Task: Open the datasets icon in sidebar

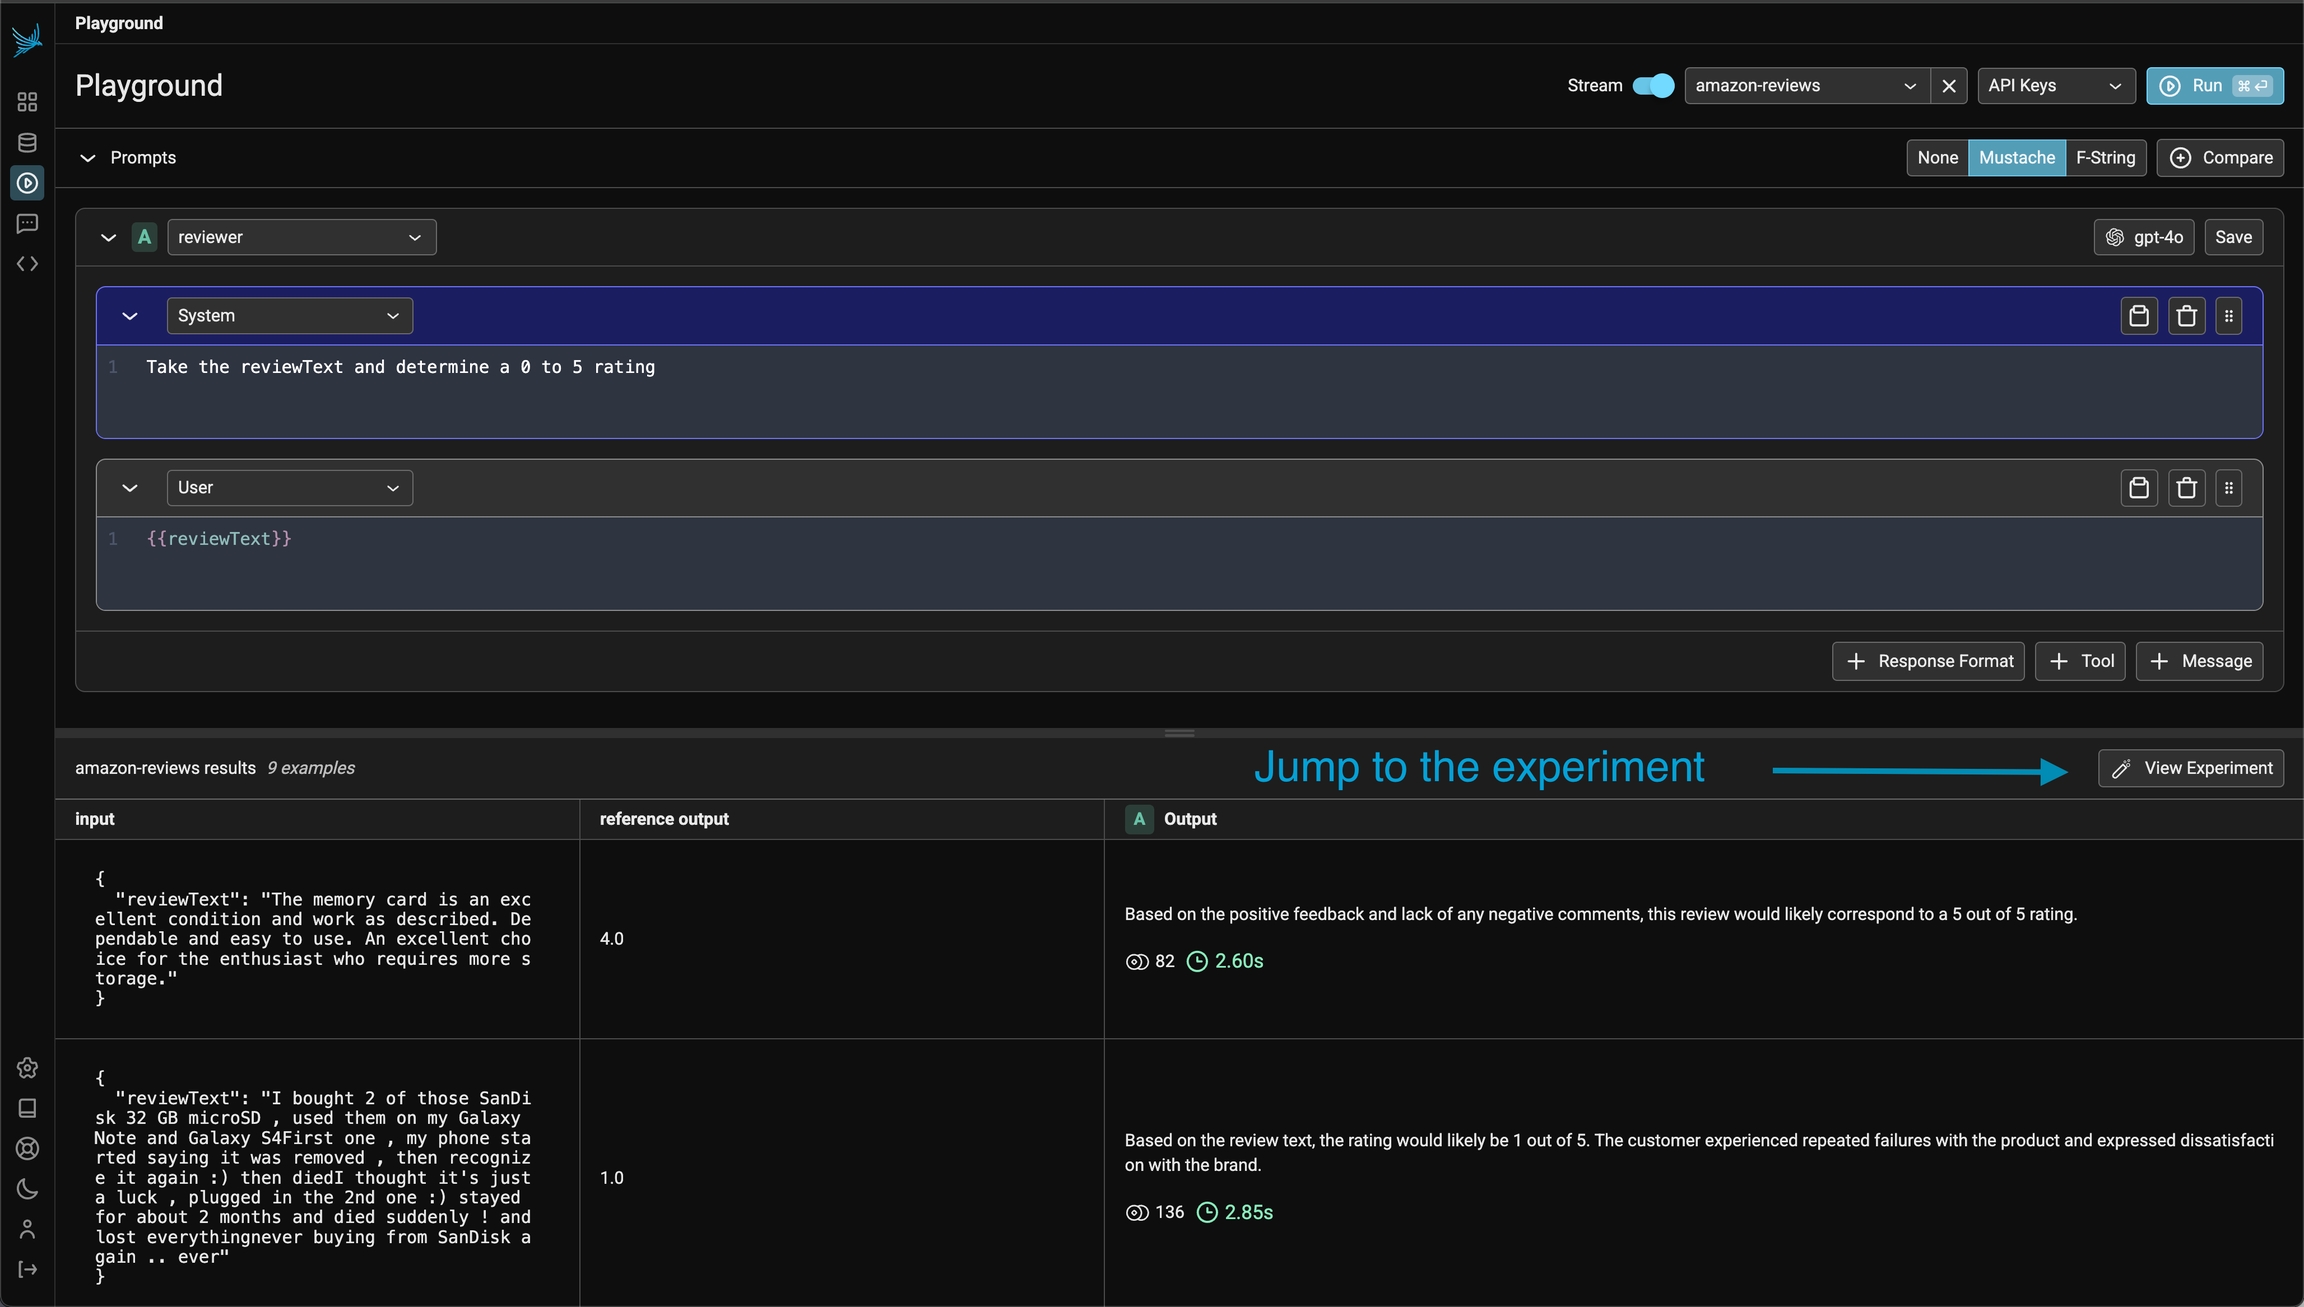Action: [x=27, y=143]
